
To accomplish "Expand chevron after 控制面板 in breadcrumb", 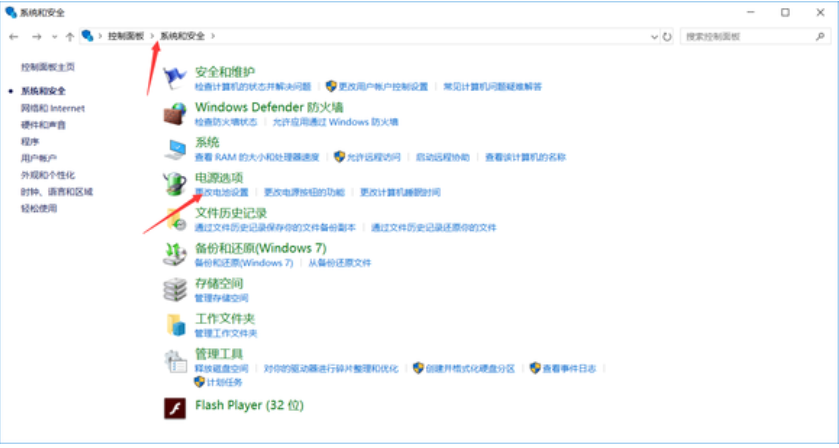I will [x=153, y=36].
